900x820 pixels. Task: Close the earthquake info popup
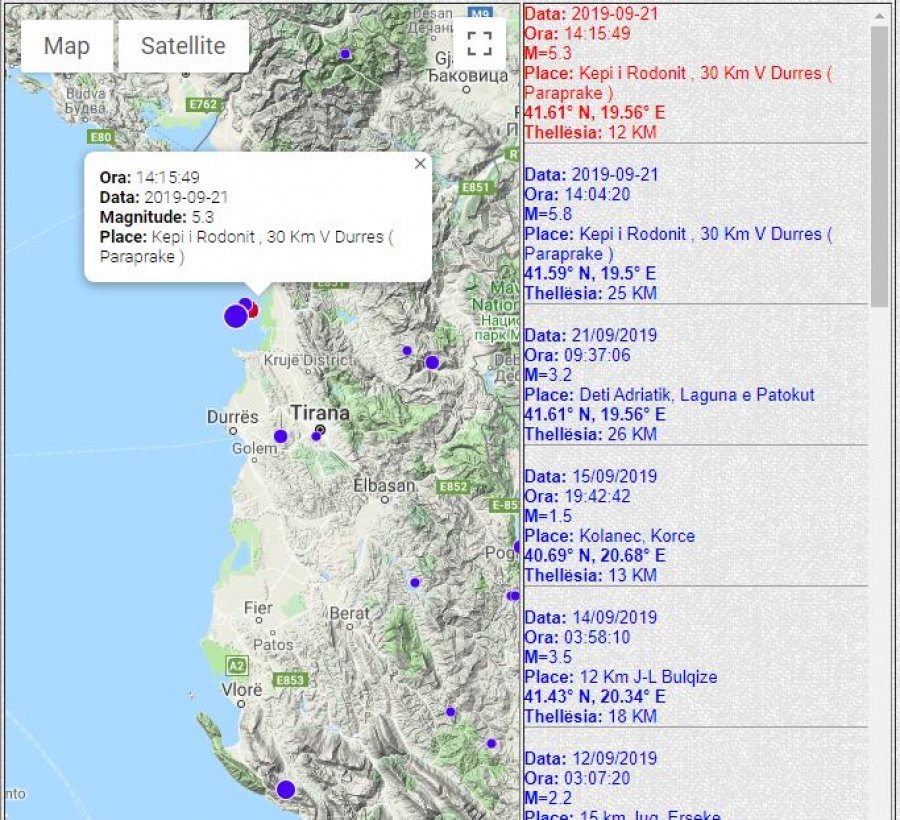(x=420, y=164)
